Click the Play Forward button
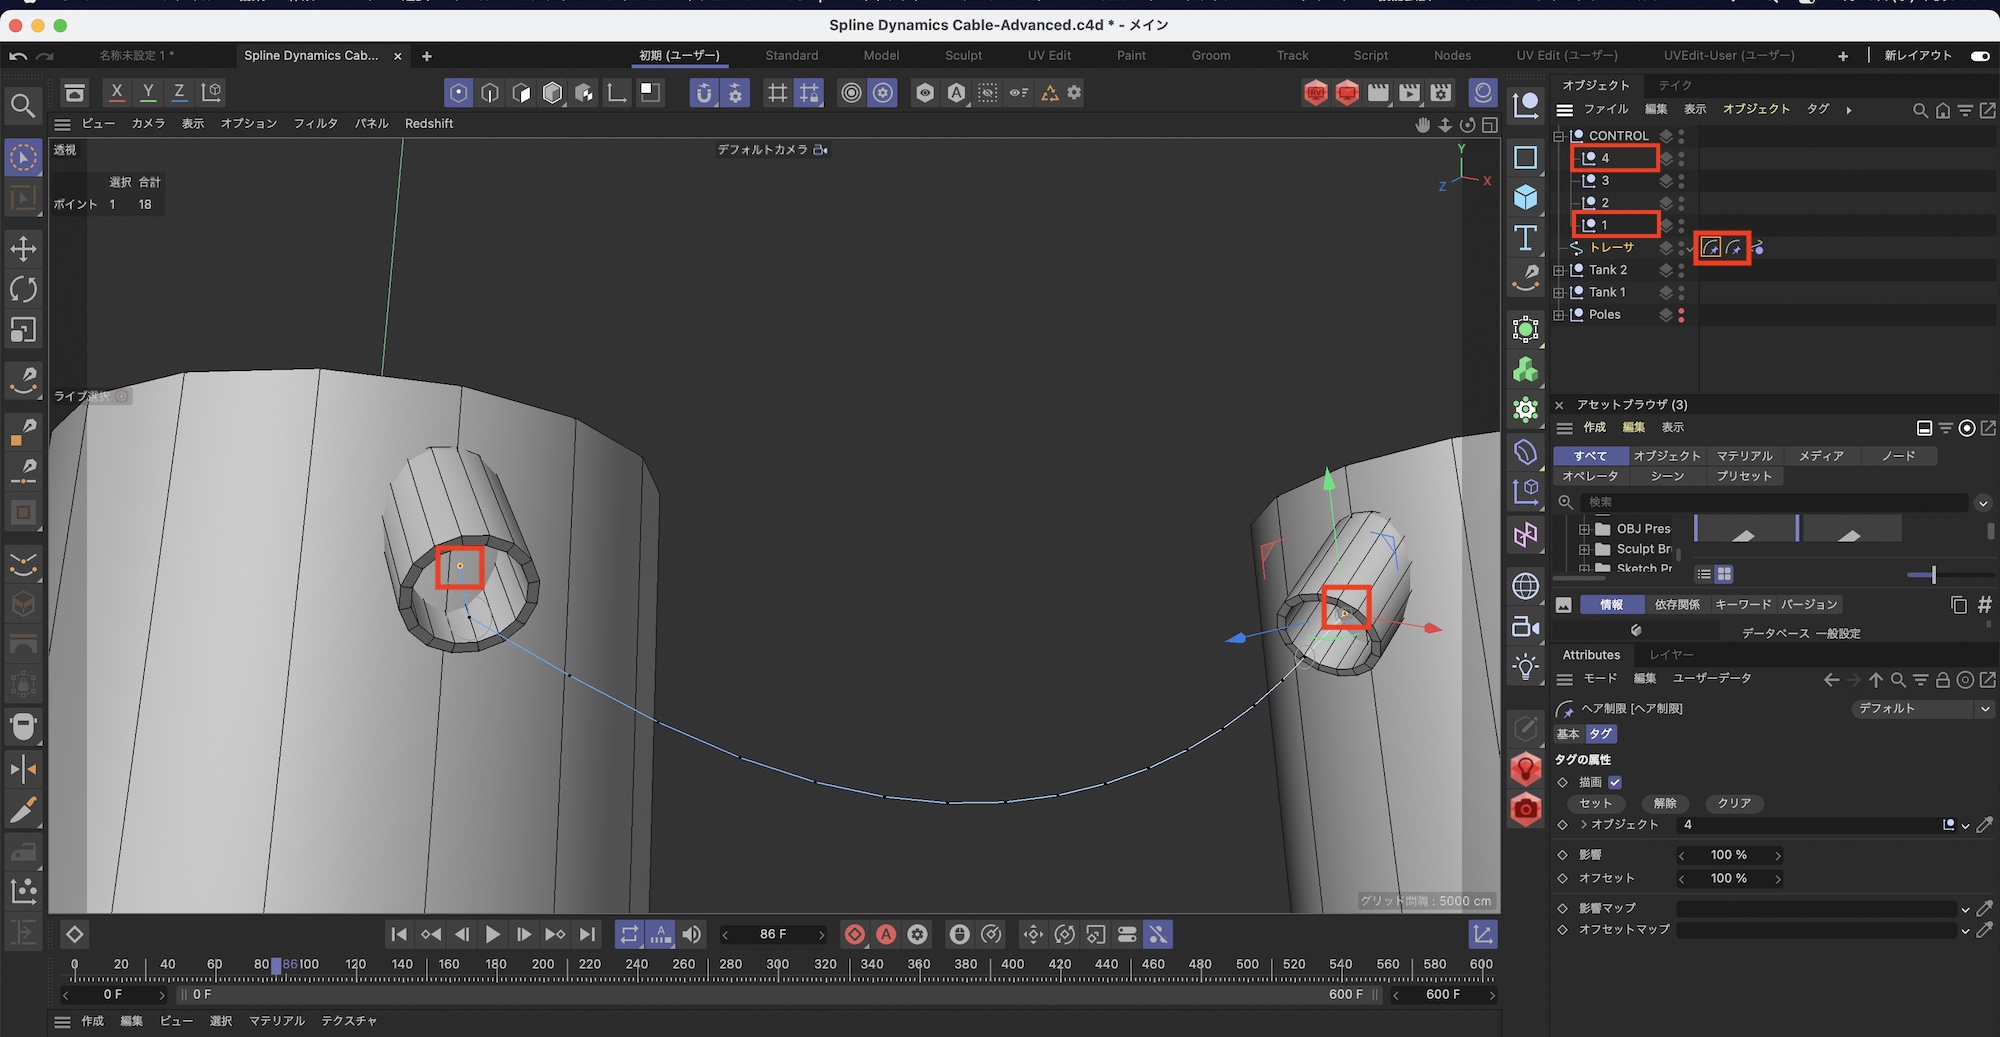The height and width of the screenshot is (1037, 2000). pos(492,934)
